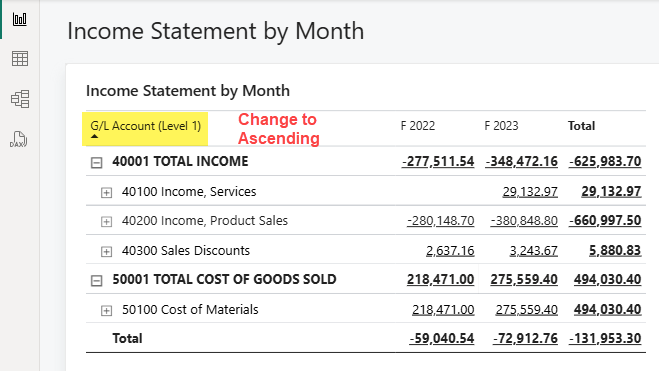Expand the 40200 Income, Product Sales row
659x371 pixels.
106,221
